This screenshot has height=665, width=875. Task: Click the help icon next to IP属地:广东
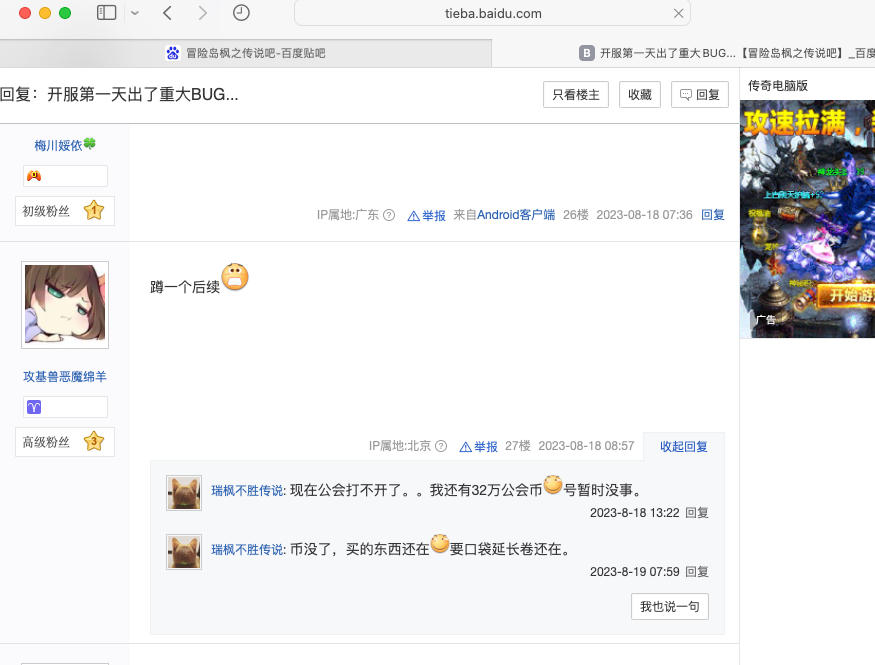[x=389, y=215]
